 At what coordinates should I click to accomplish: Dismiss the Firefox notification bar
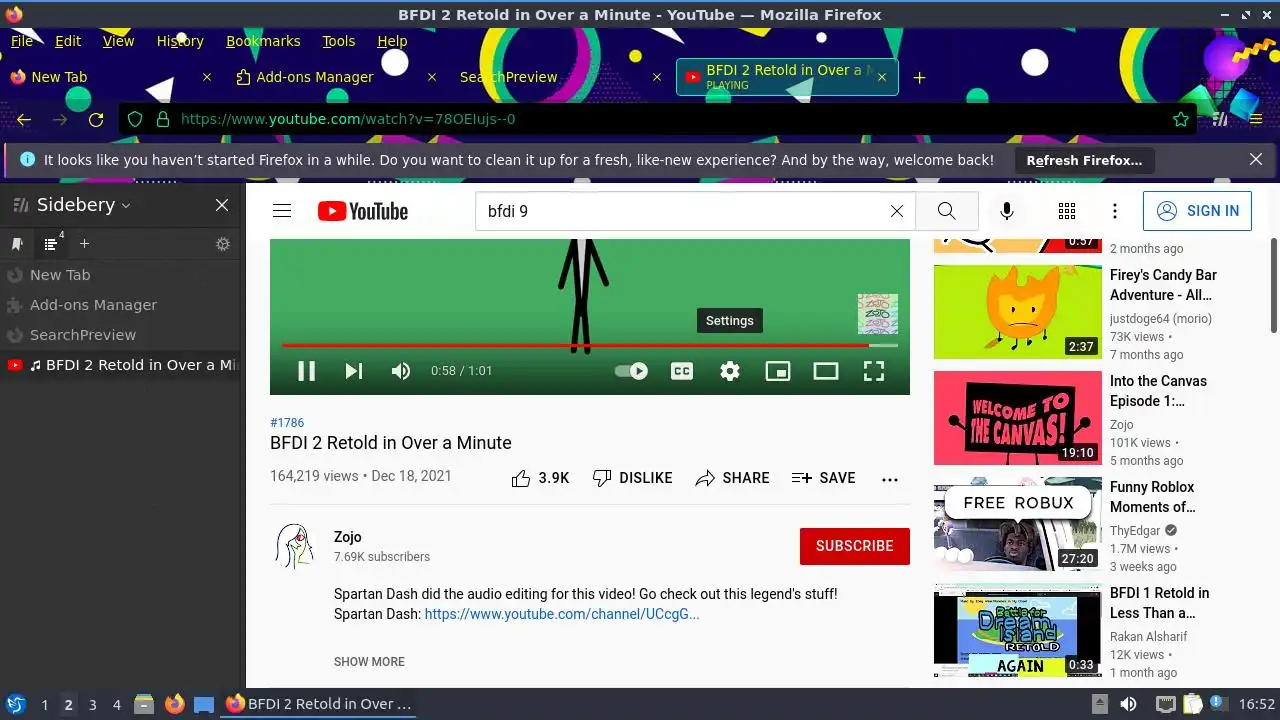click(x=1256, y=159)
